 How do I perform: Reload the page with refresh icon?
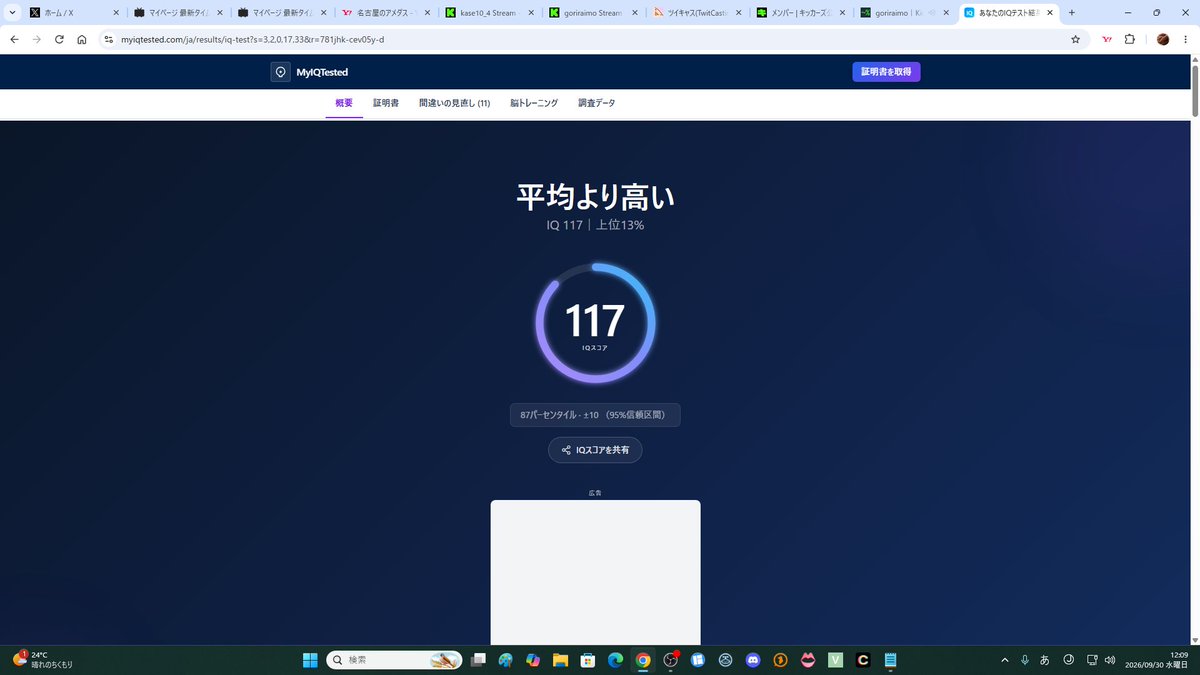pos(59,39)
